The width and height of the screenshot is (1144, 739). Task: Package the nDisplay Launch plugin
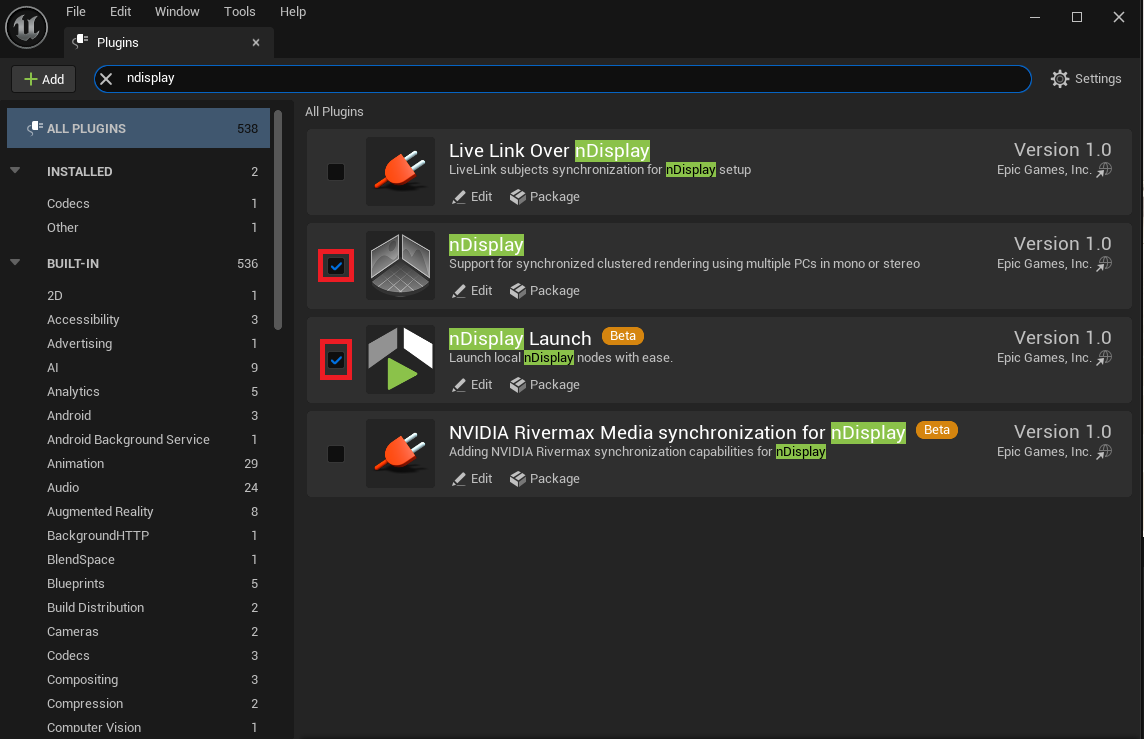(544, 385)
